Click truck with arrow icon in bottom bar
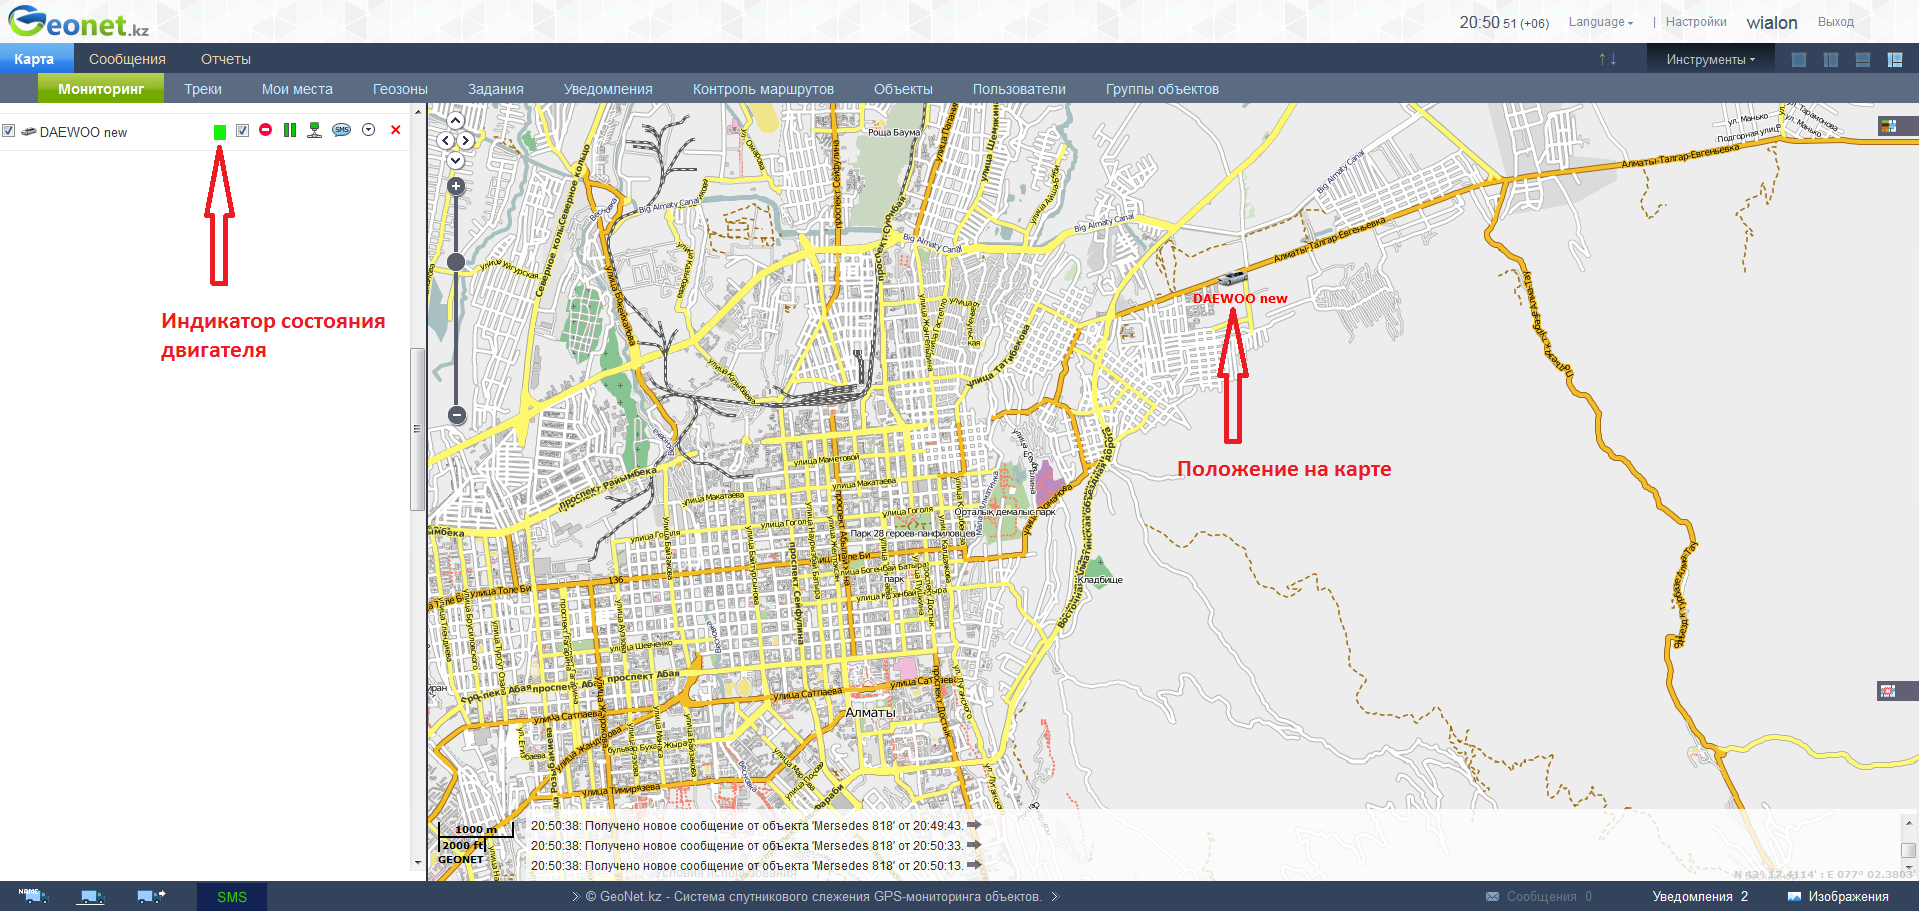This screenshot has width=1919, height=911. pos(151,896)
